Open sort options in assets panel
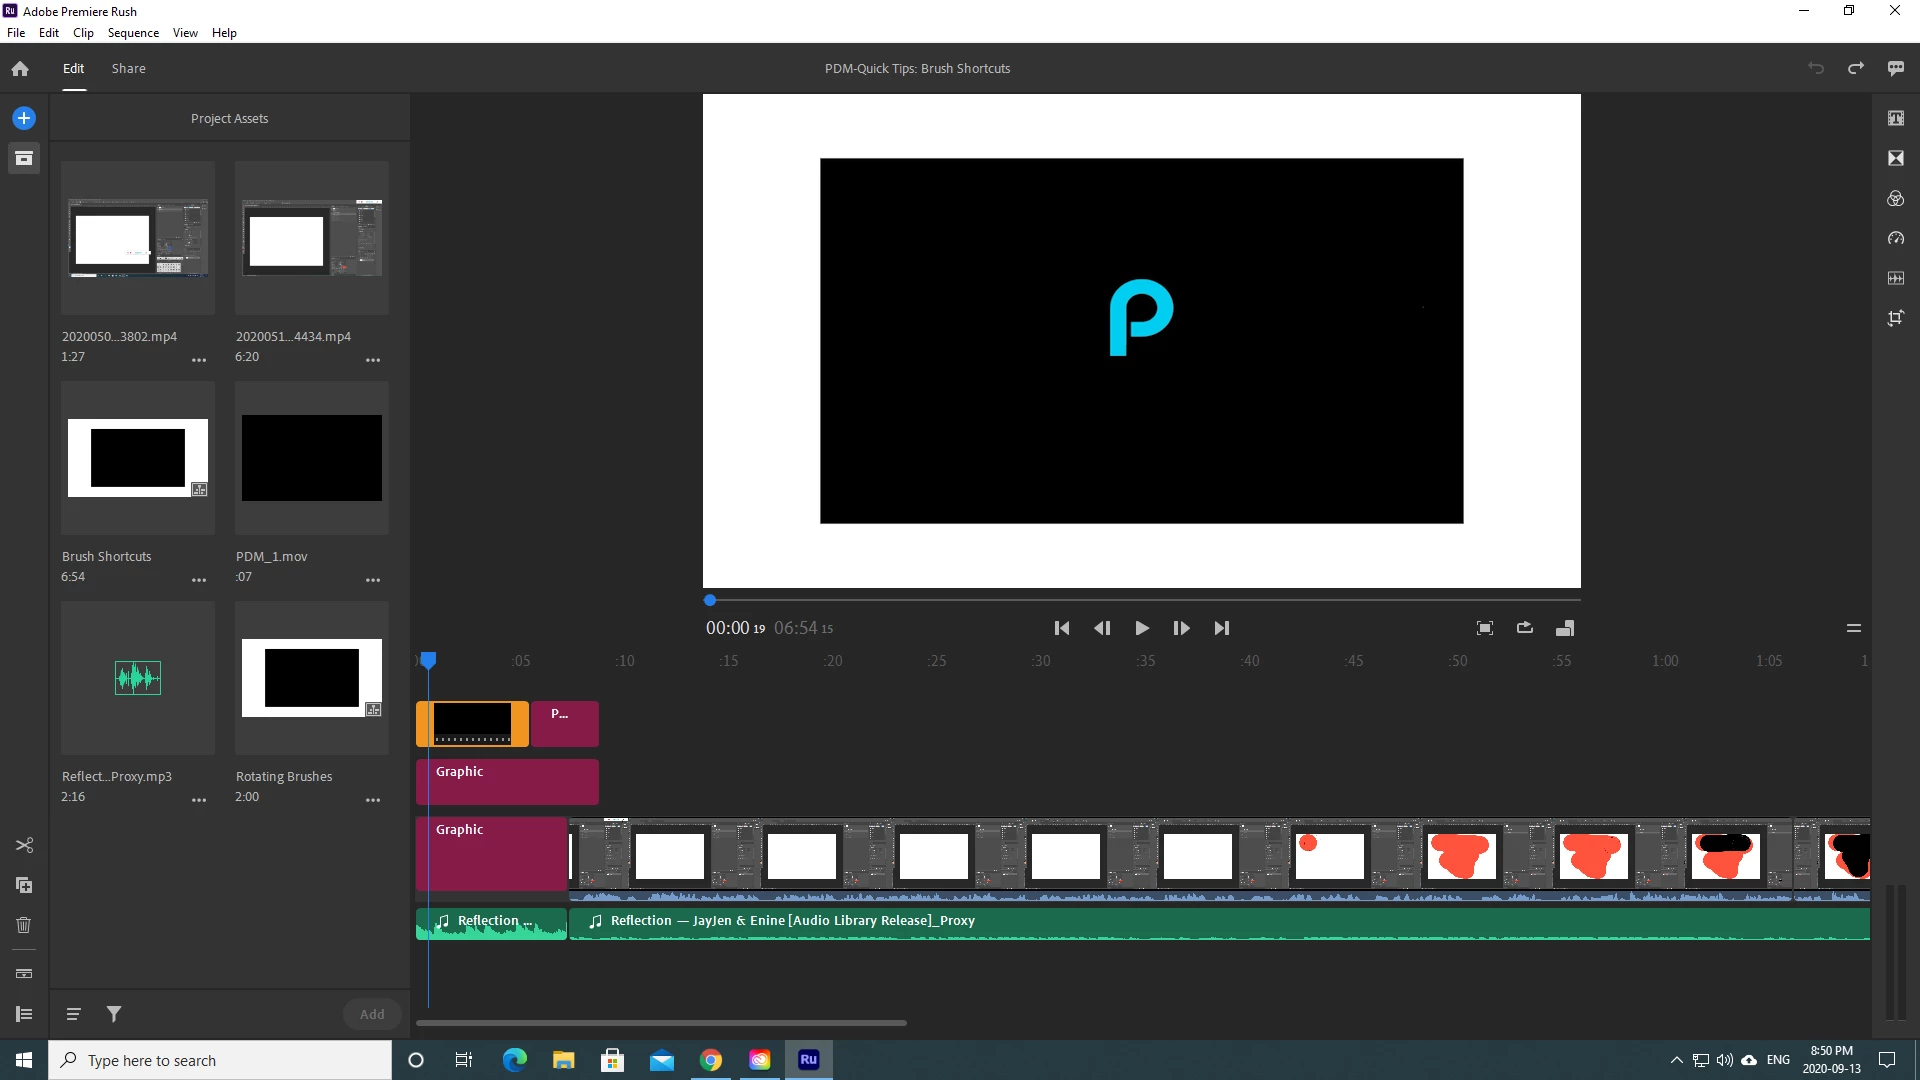This screenshot has height=1080, width=1920. coord(73,1014)
